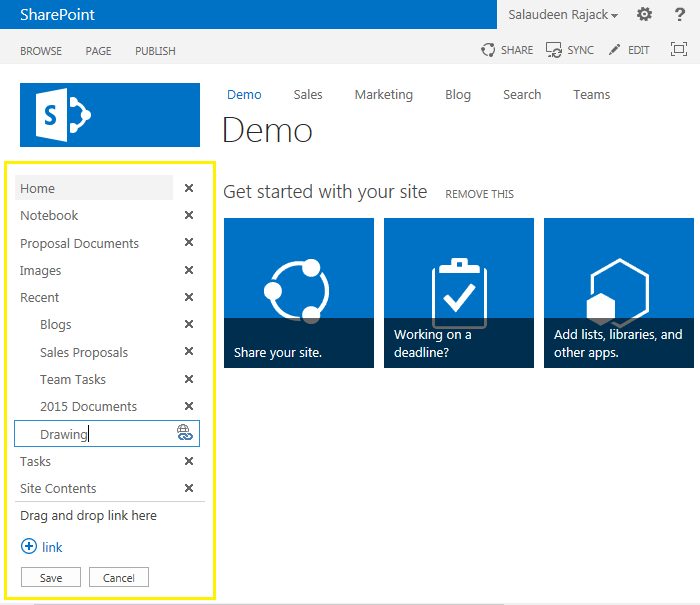Select the Images quick launch item
700x605 pixels.
click(41, 271)
